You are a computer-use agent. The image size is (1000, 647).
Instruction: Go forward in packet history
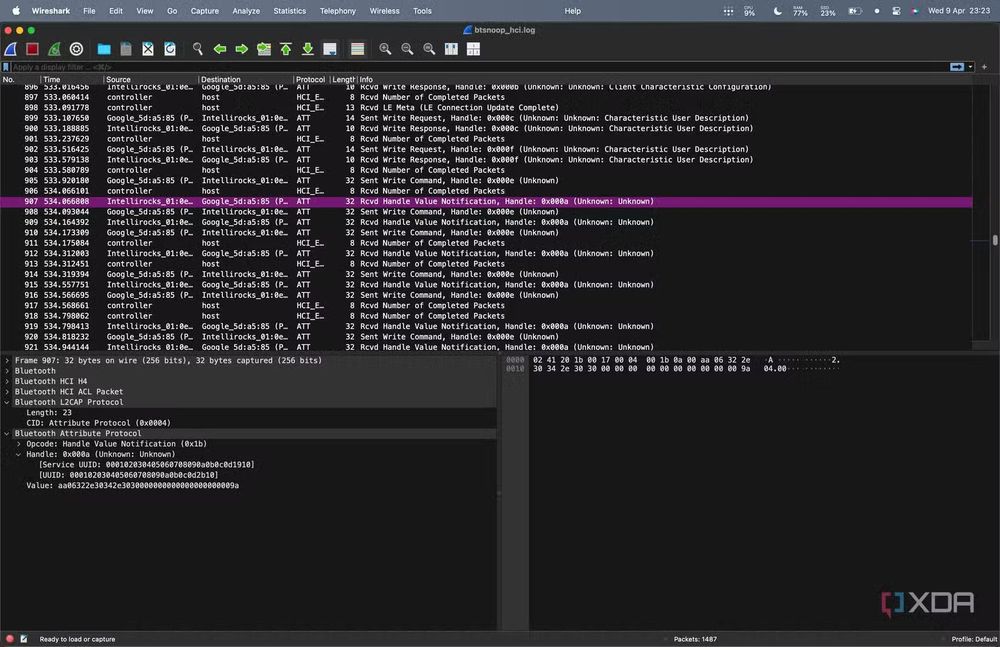(242, 49)
